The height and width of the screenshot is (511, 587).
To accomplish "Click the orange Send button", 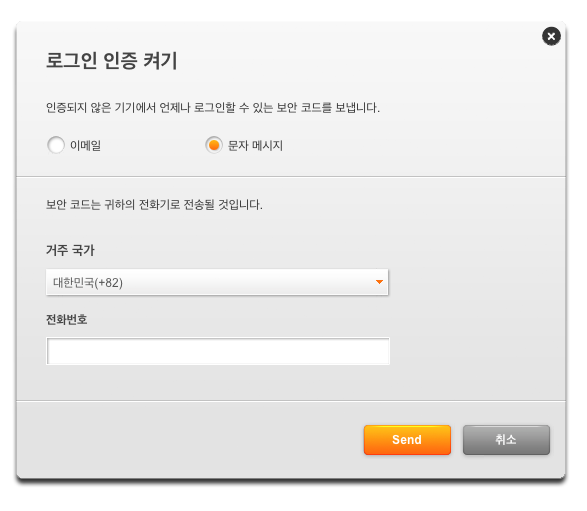I will pyautogui.click(x=407, y=440).
